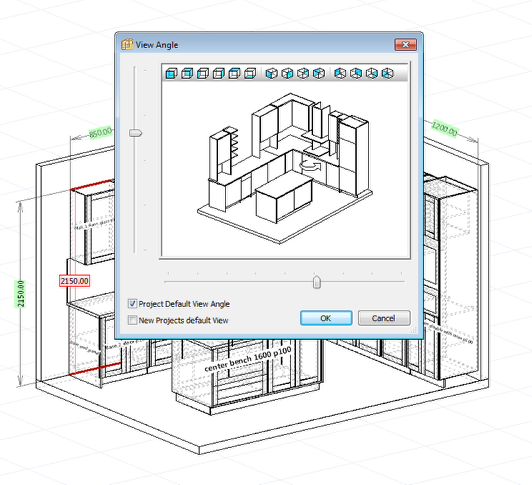Pick the first inside-corner view cube icon

[x=340, y=73]
